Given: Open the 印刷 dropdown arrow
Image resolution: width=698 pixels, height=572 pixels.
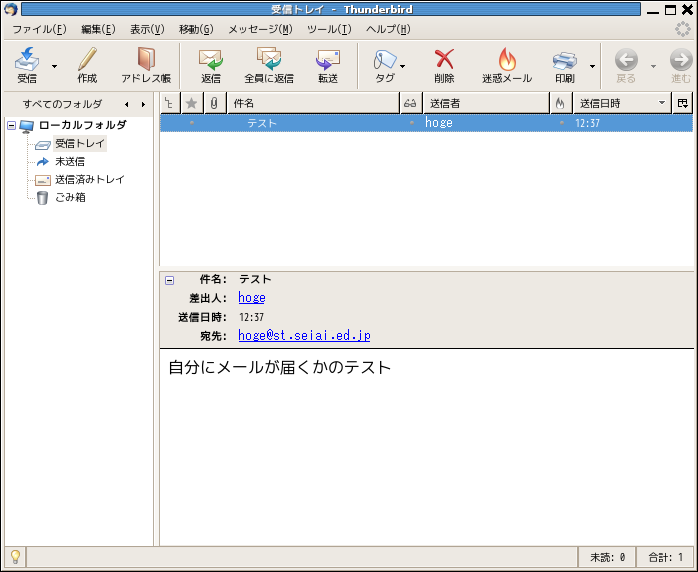Looking at the screenshot, I should pos(592,66).
